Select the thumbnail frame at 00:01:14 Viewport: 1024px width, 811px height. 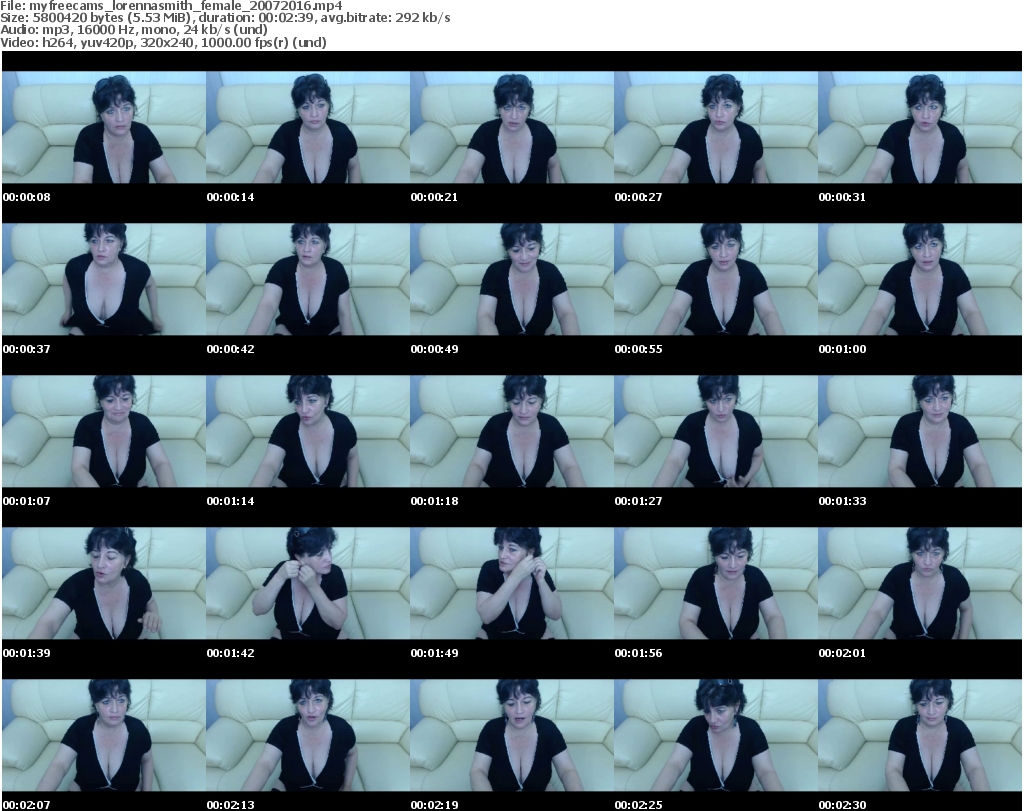pos(308,432)
